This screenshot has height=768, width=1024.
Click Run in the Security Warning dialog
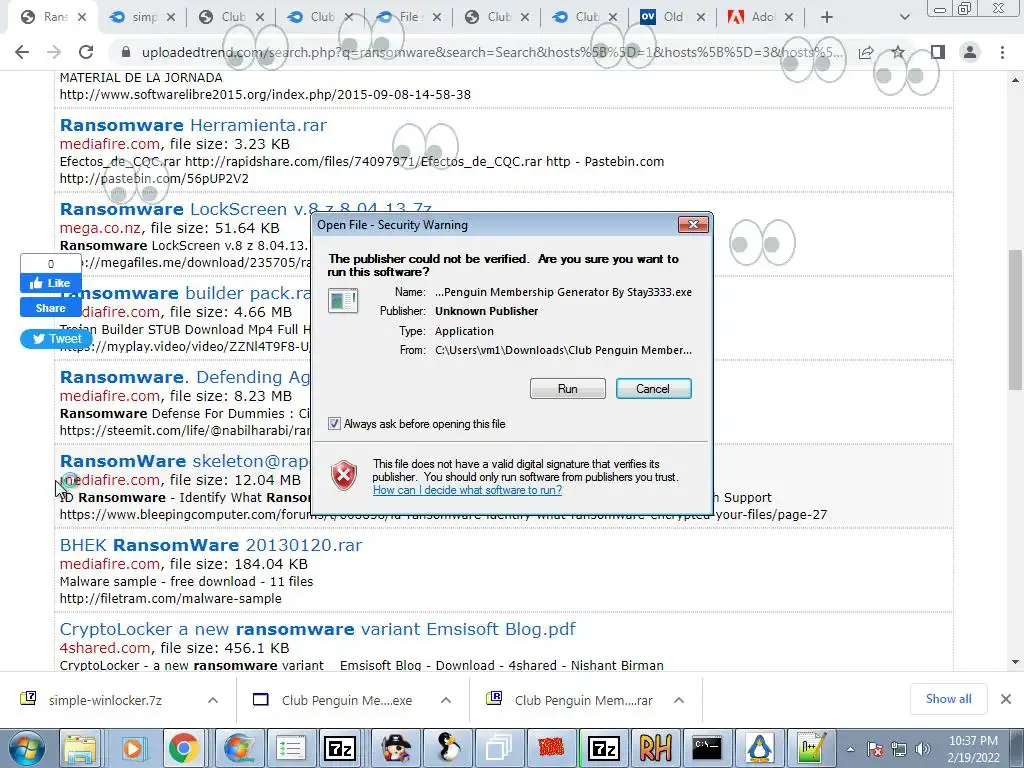pos(568,389)
